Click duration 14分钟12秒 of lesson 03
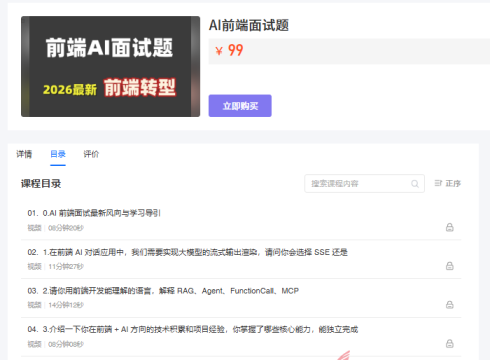 (66, 305)
